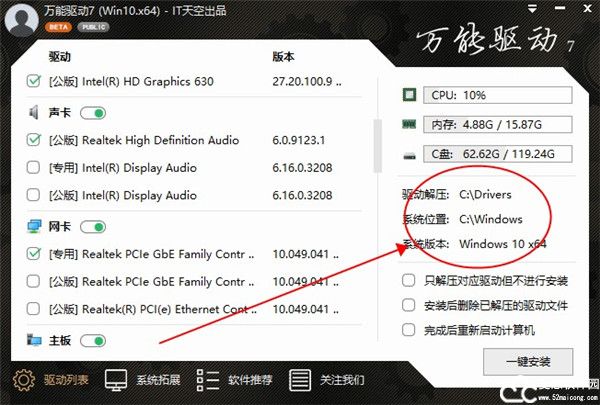Screen dimensions: 600x405
Task: Click the driver list scrollbar thumb
Action: (x=378, y=145)
